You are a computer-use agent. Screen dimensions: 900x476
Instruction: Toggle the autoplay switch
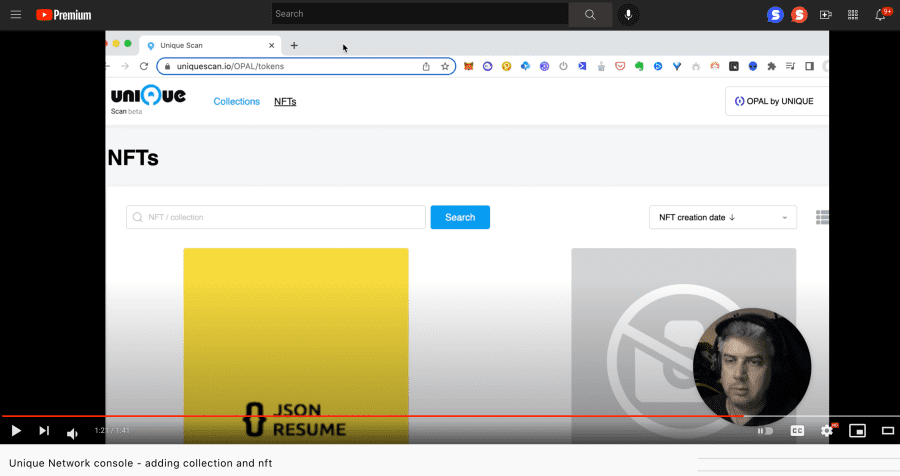(x=765, y=431)
